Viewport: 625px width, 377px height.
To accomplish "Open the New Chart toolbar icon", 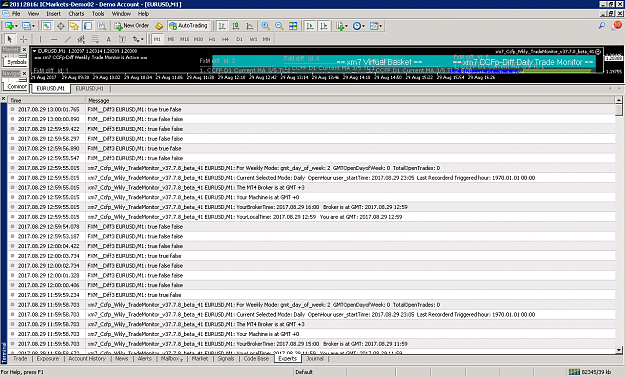I will pos(9,26).
